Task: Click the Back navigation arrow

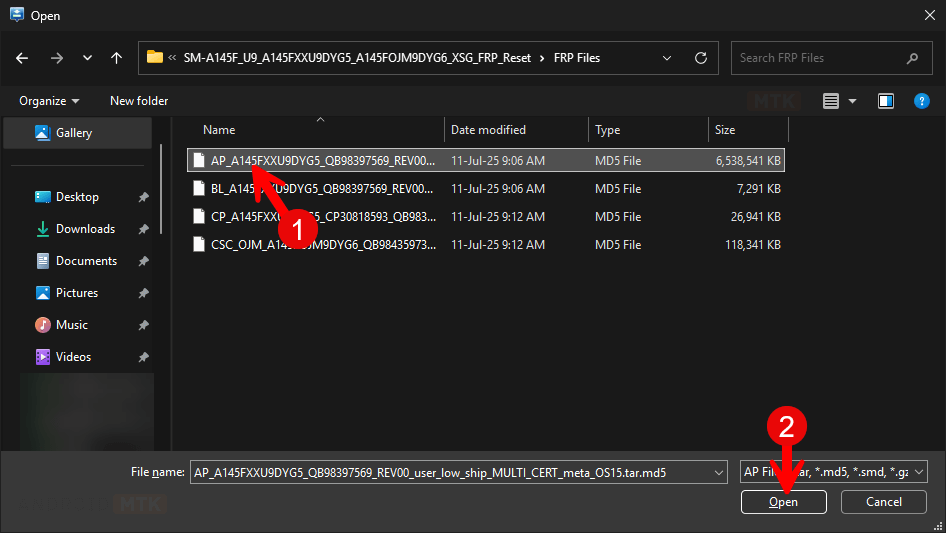Action: pyautogui.click(x=23, y=58)
